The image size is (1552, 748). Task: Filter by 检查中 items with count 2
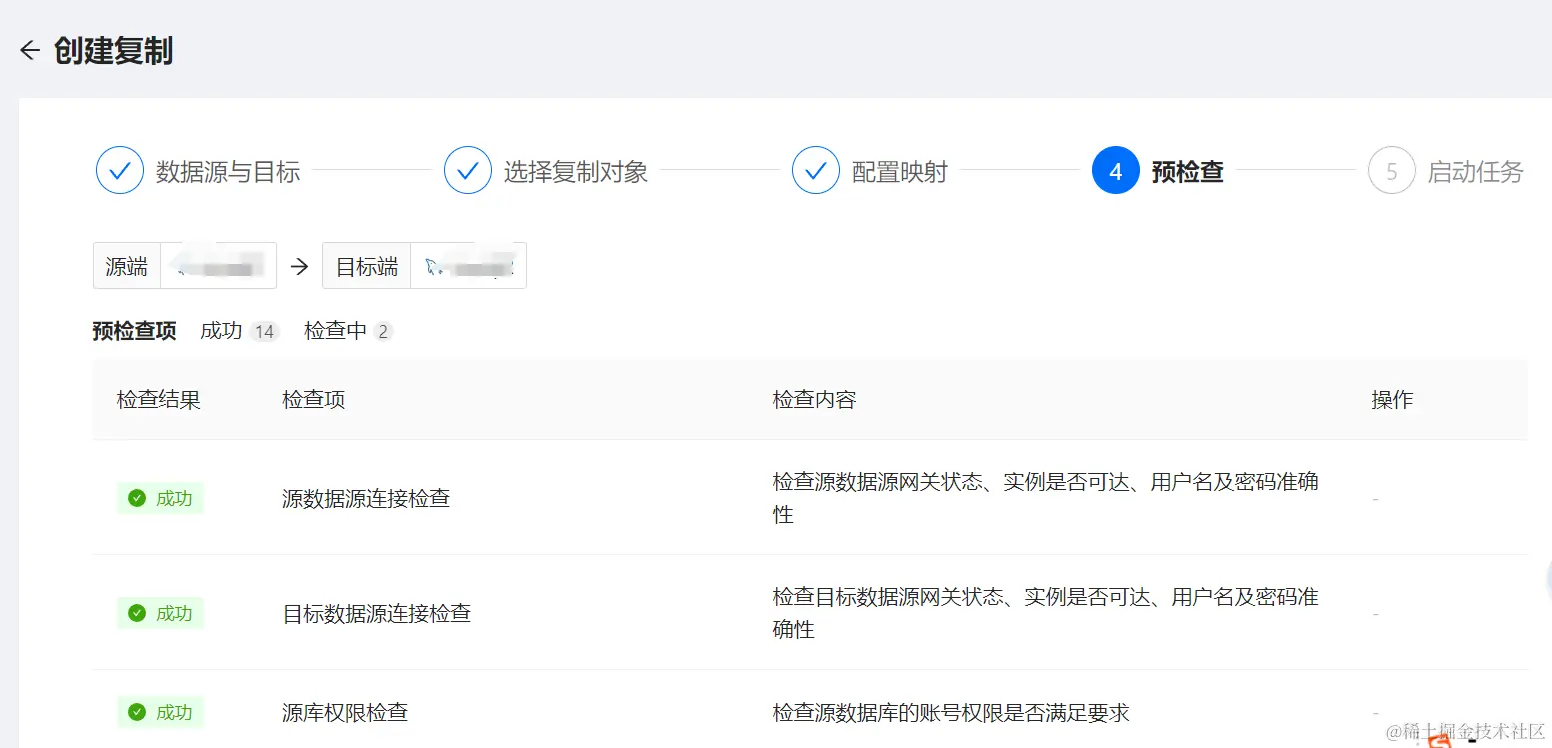348,331
